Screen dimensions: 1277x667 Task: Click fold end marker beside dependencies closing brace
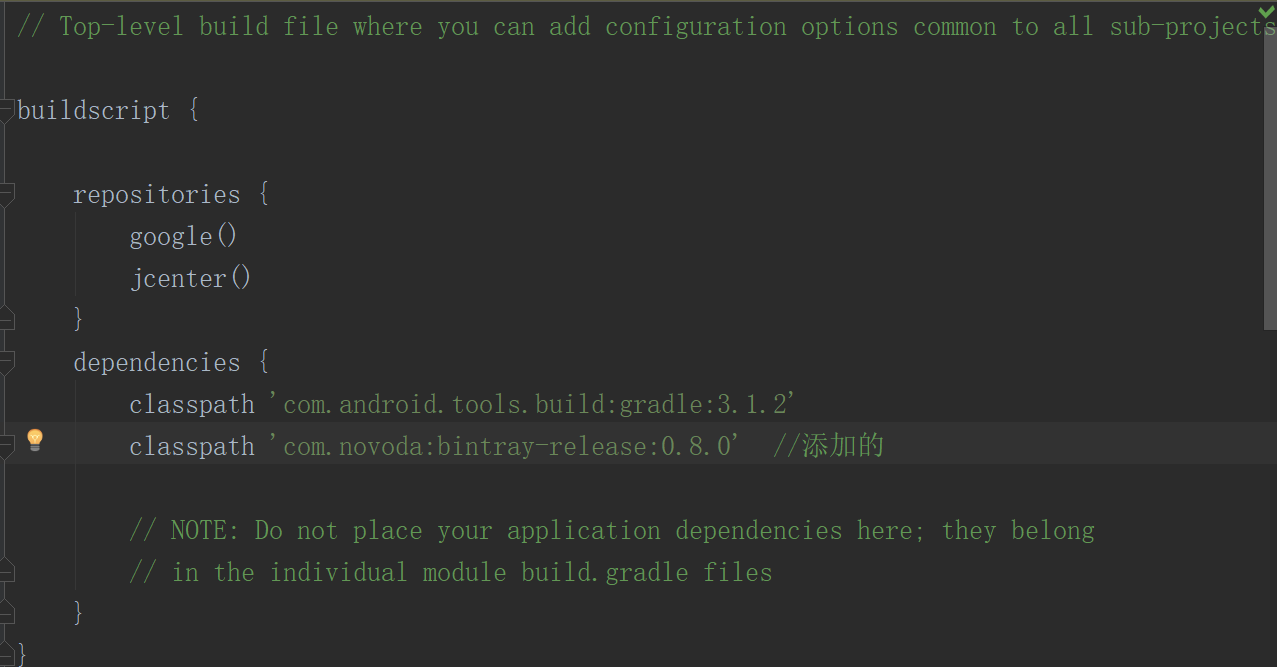(x=6, y=612)
